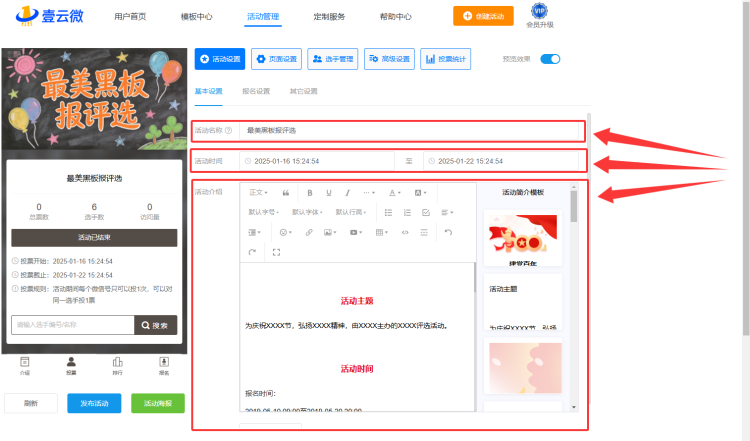This screenshot has width=750, height=441.
Task: Click the 搜索 button in the preview
Action: click(155, 325)
